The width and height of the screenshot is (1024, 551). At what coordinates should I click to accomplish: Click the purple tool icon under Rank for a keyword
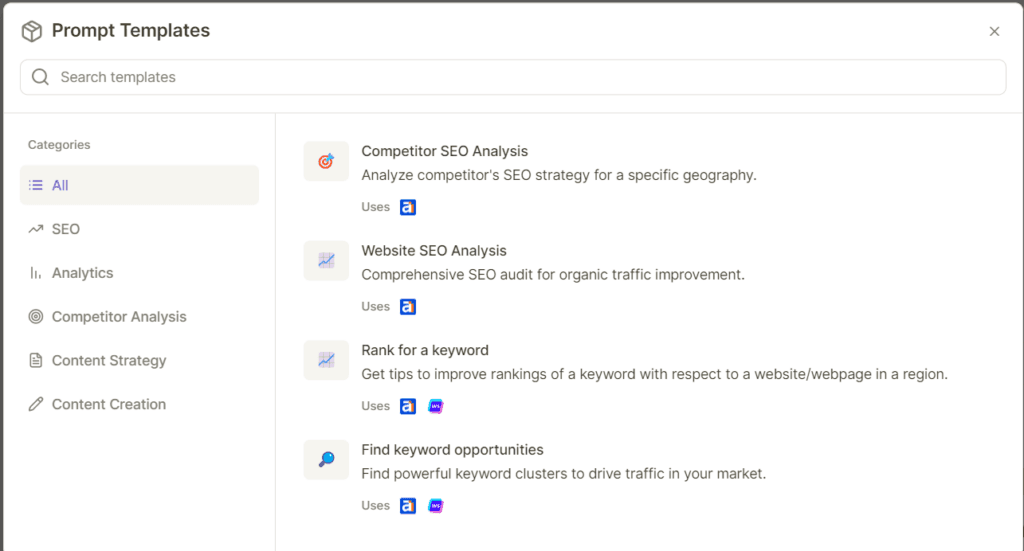436,406
